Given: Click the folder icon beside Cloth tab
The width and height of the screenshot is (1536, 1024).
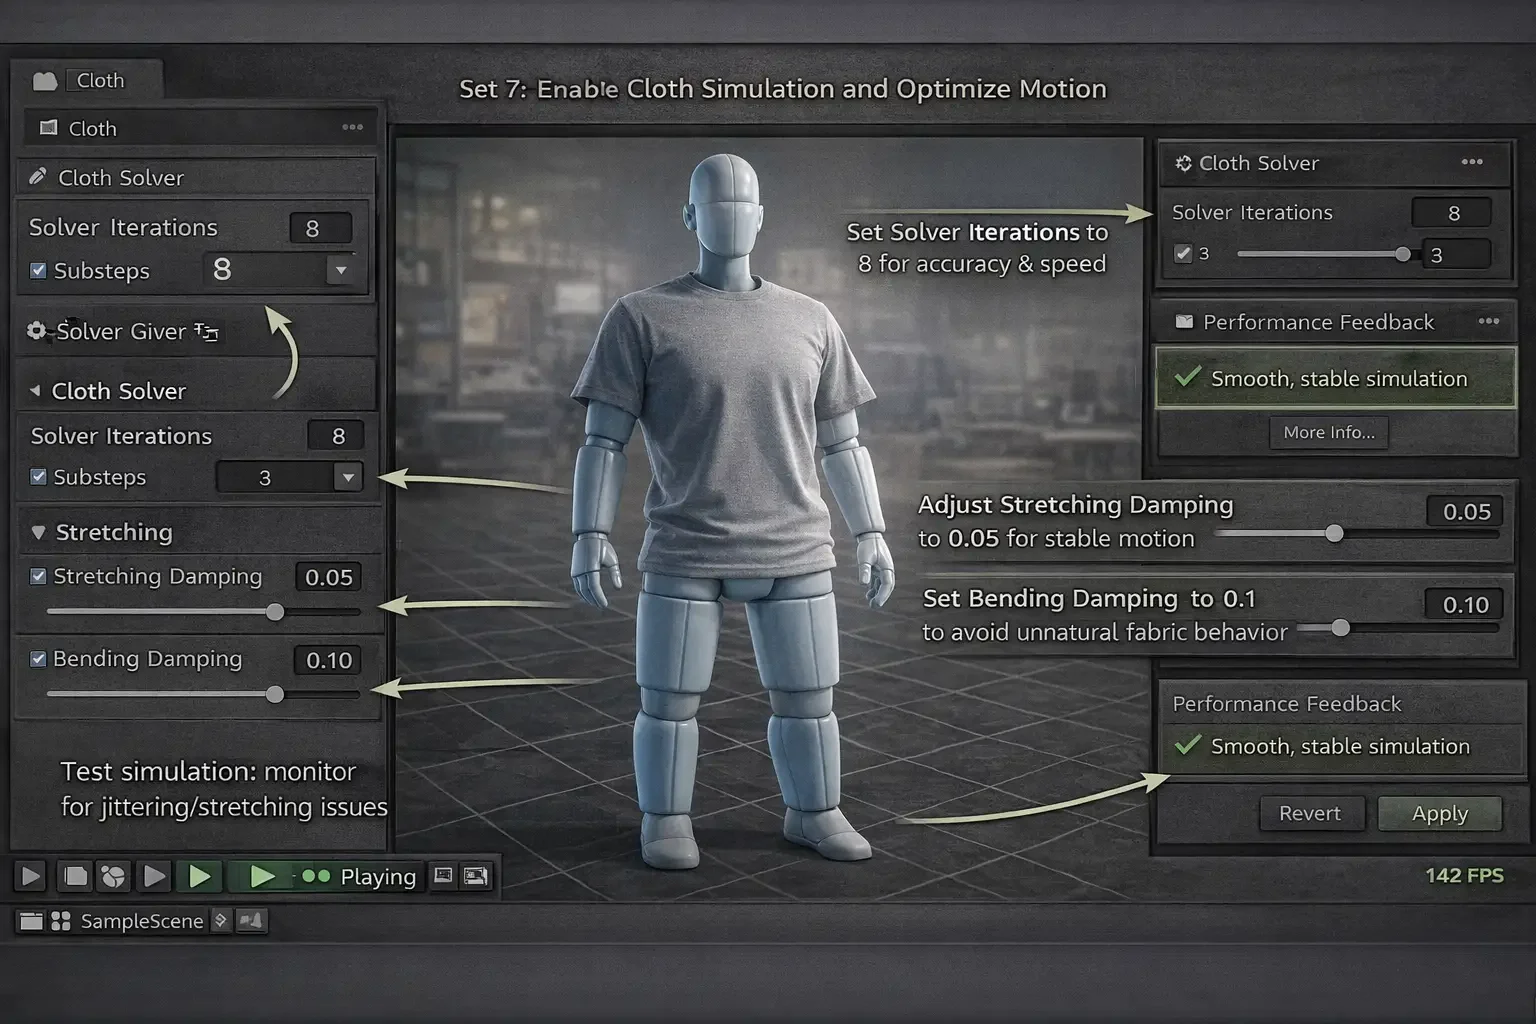Looking at the screenshot, I should (44, 80).
